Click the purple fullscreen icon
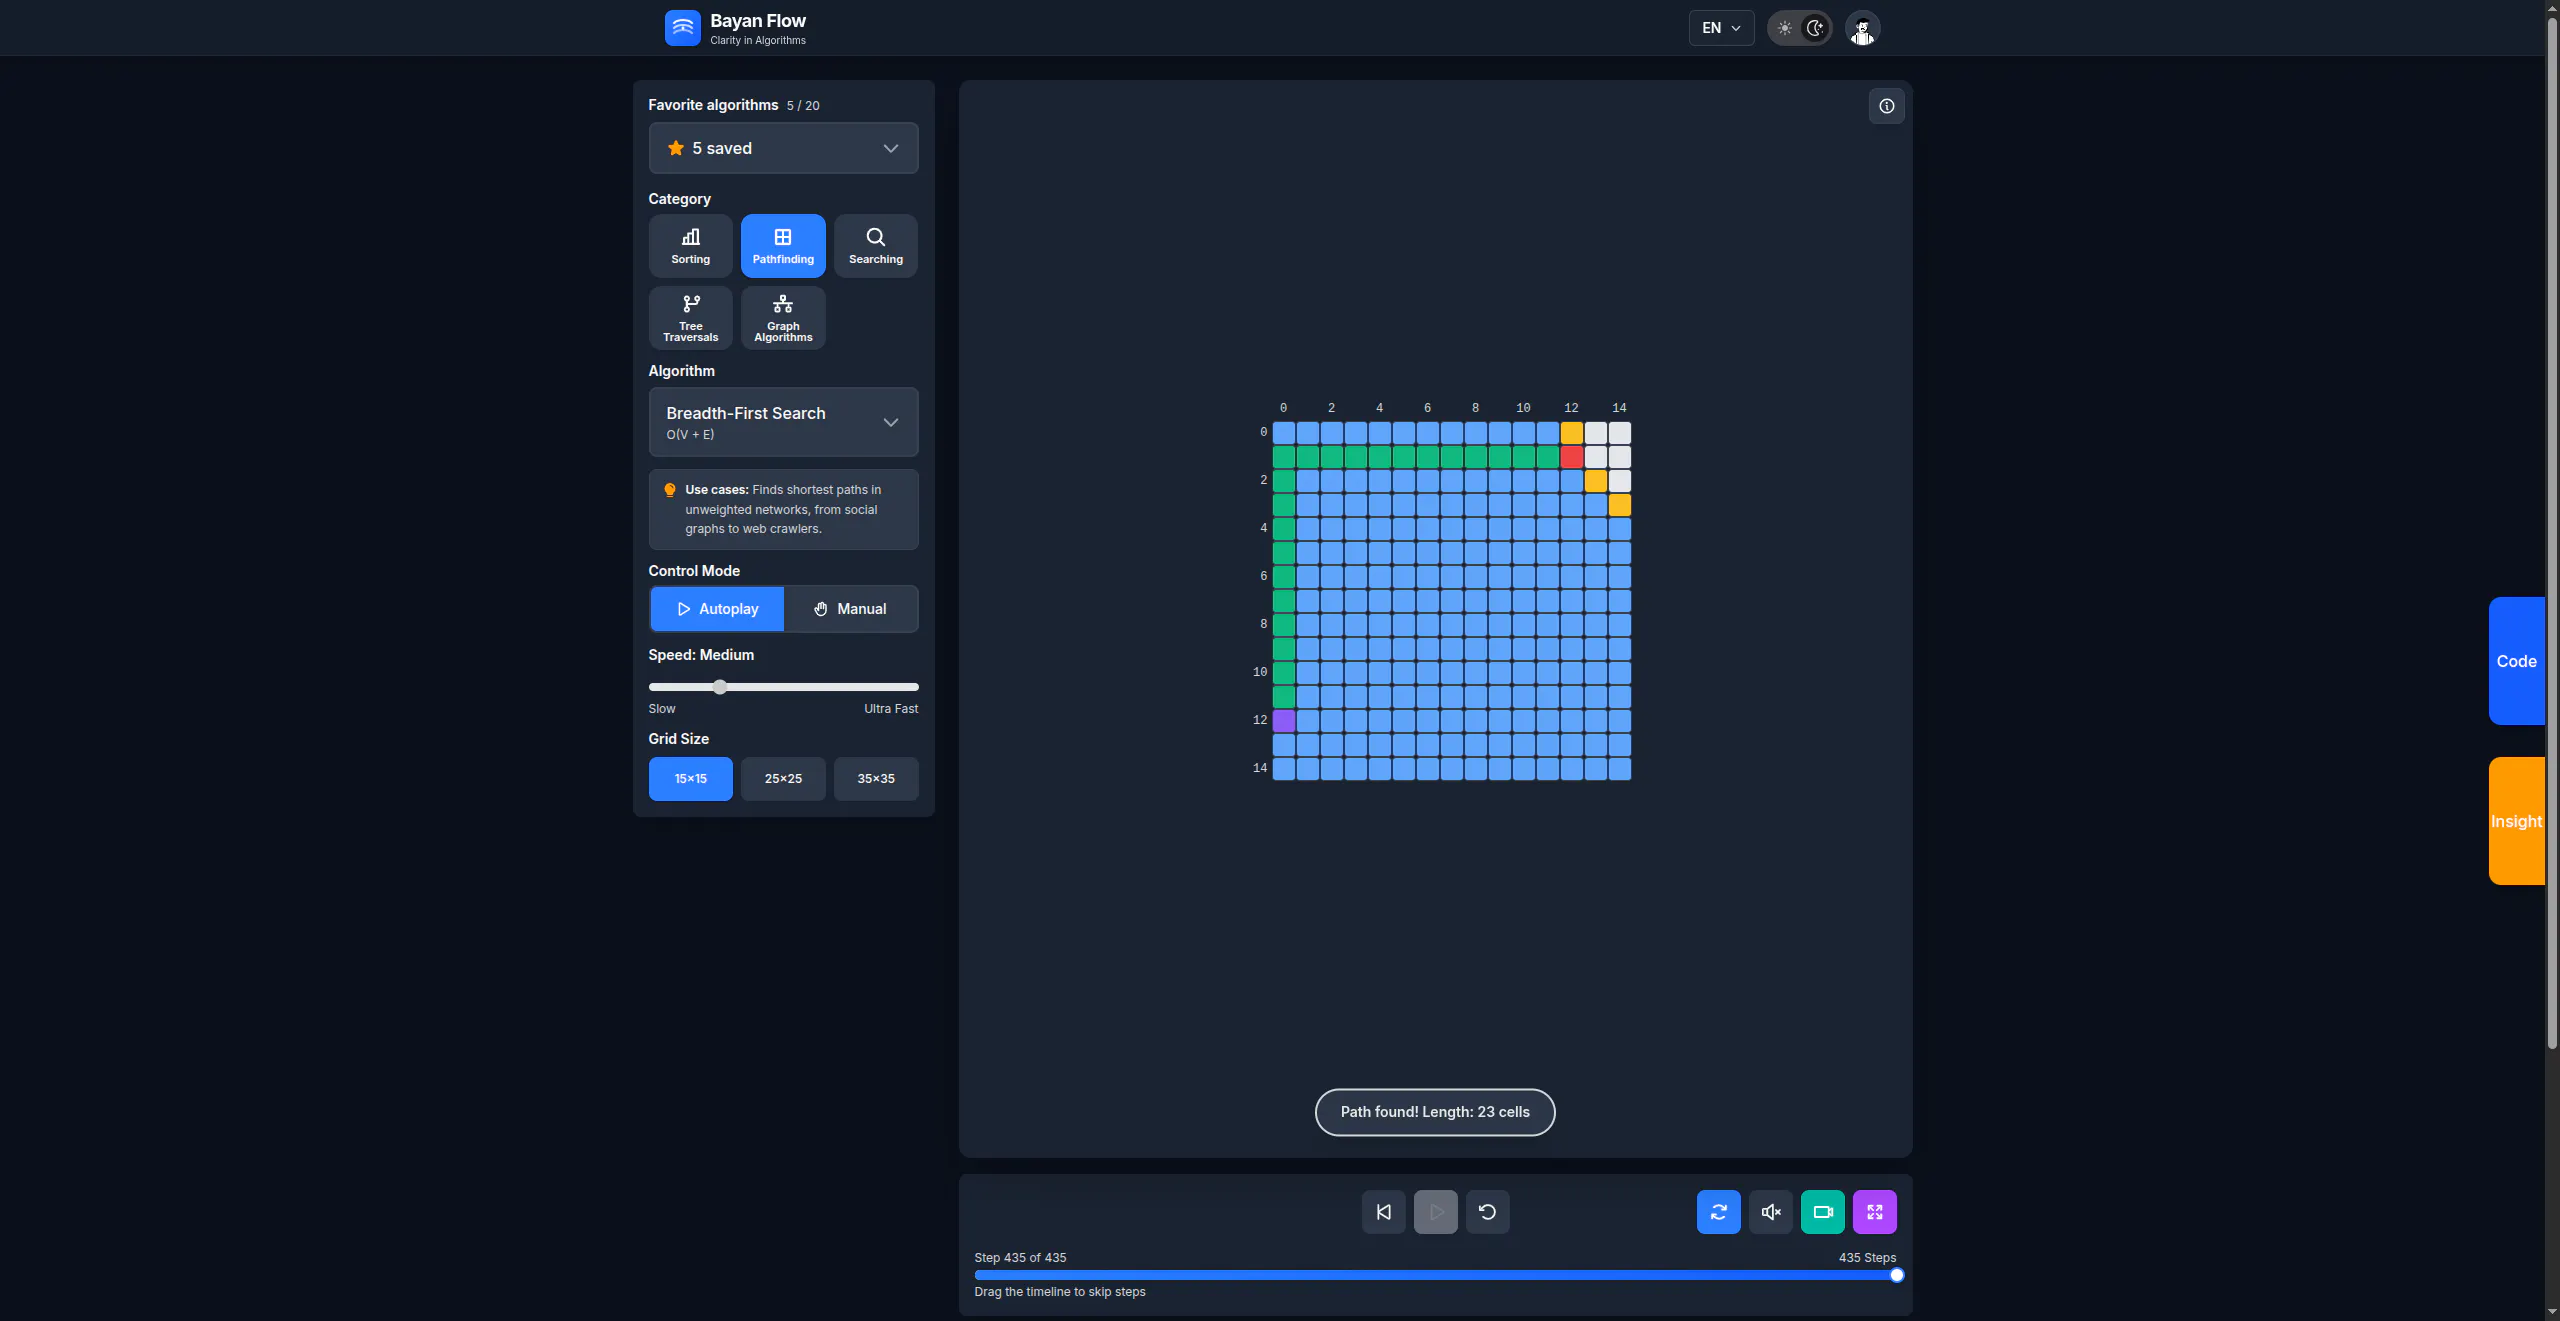 tap(1874, 1212)
